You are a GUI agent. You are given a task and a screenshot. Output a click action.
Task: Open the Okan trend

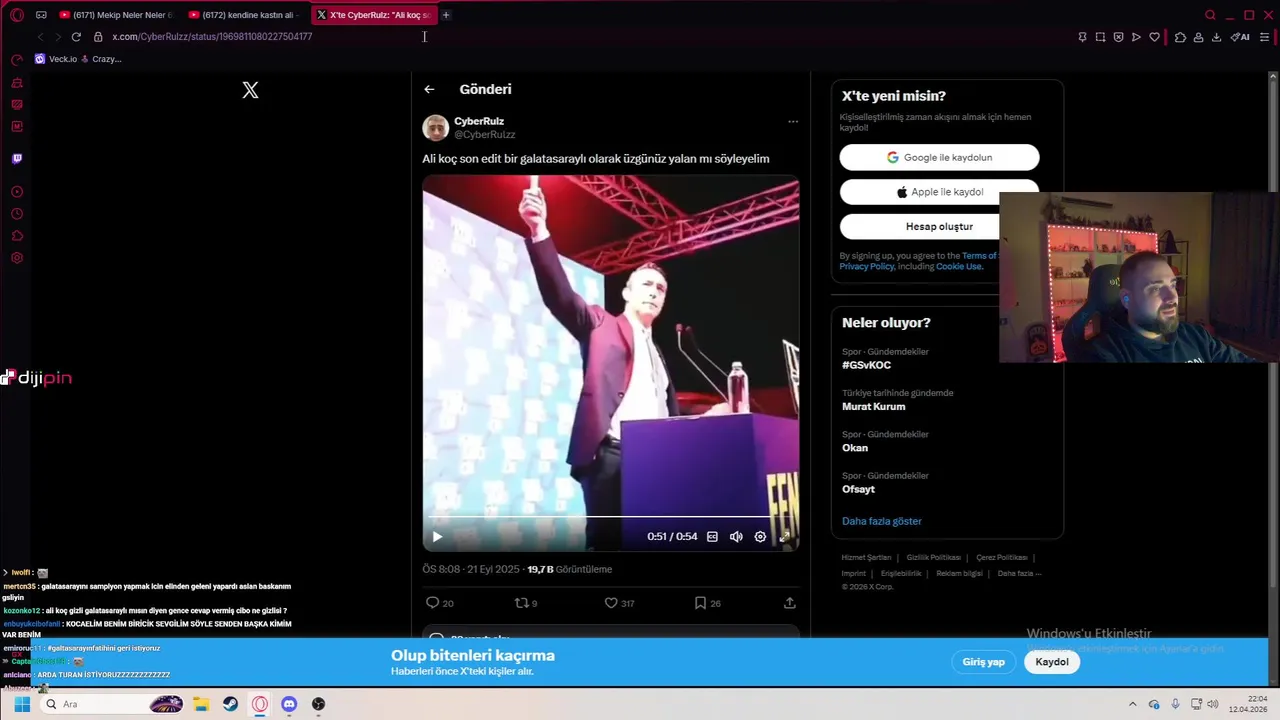coord(855,448)
